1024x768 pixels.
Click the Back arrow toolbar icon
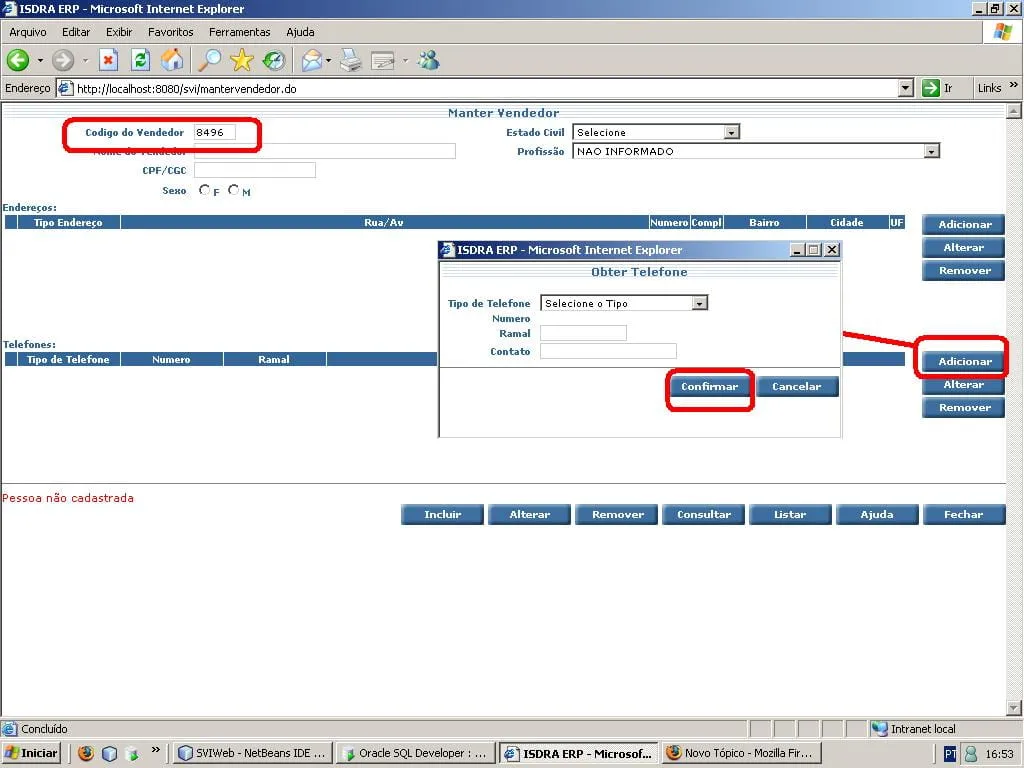click(18, 61)
